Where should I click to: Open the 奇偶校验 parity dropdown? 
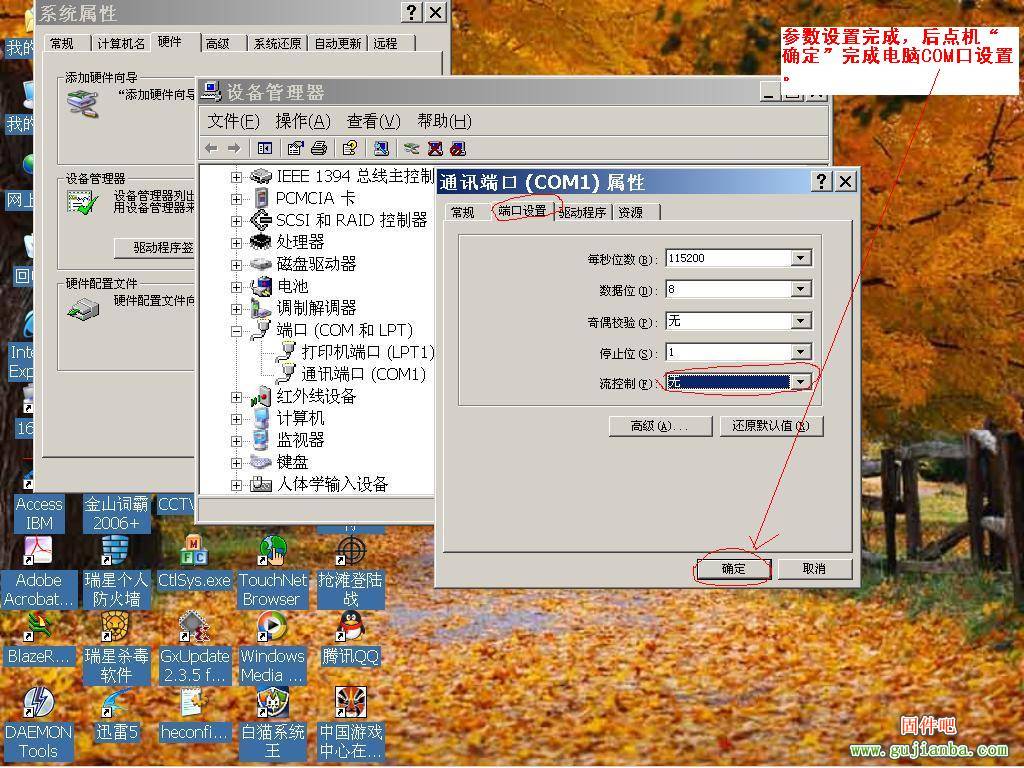(x=800, y=321)
